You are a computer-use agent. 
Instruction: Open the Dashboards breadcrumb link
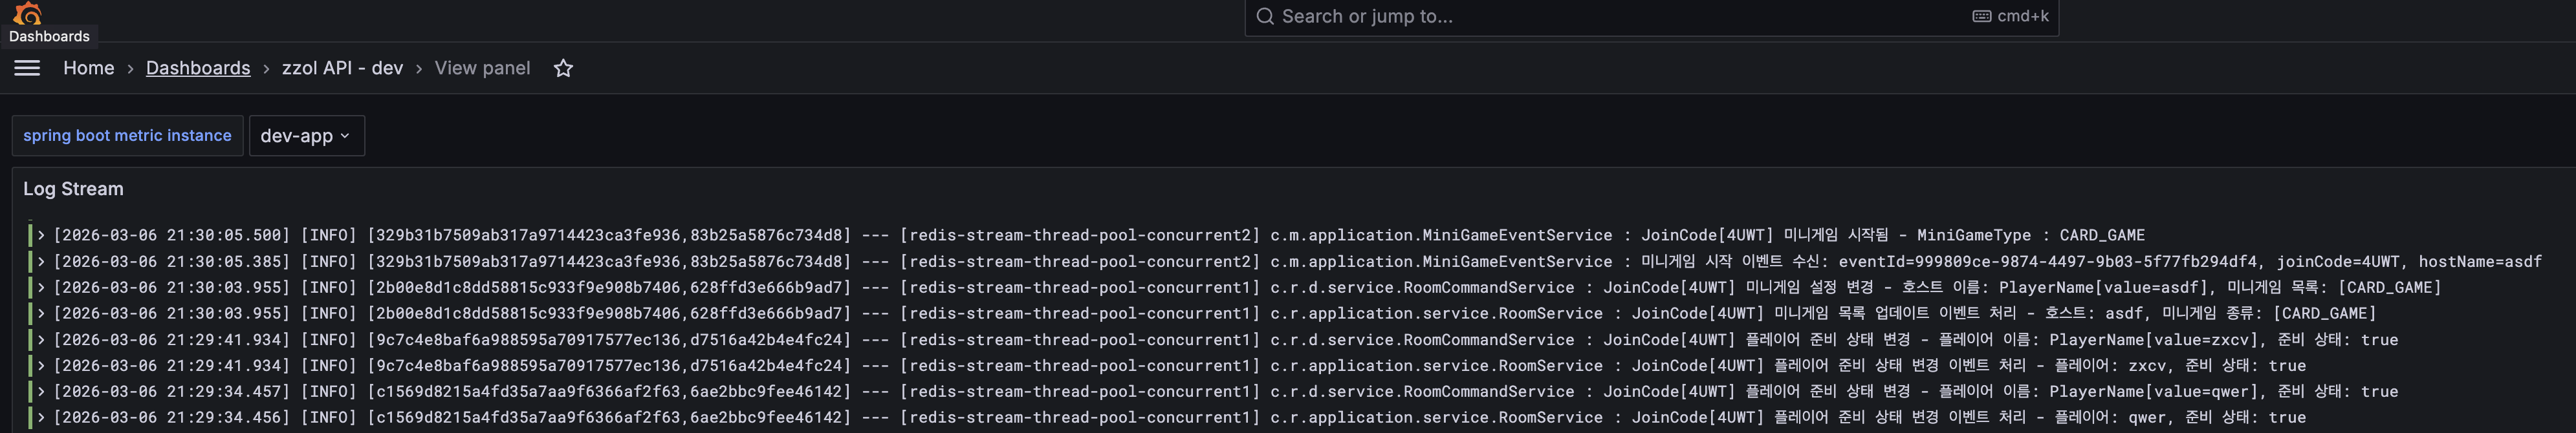tap(198, 68)
